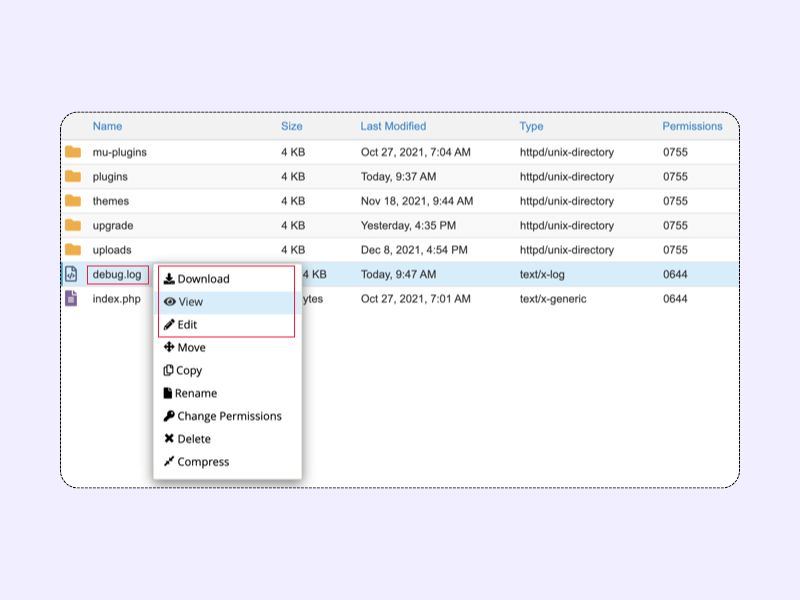The height and width of the screenshot is (600, 800).
Task: Click the 0644 permissions of index.php
Action: pos(675,299)
